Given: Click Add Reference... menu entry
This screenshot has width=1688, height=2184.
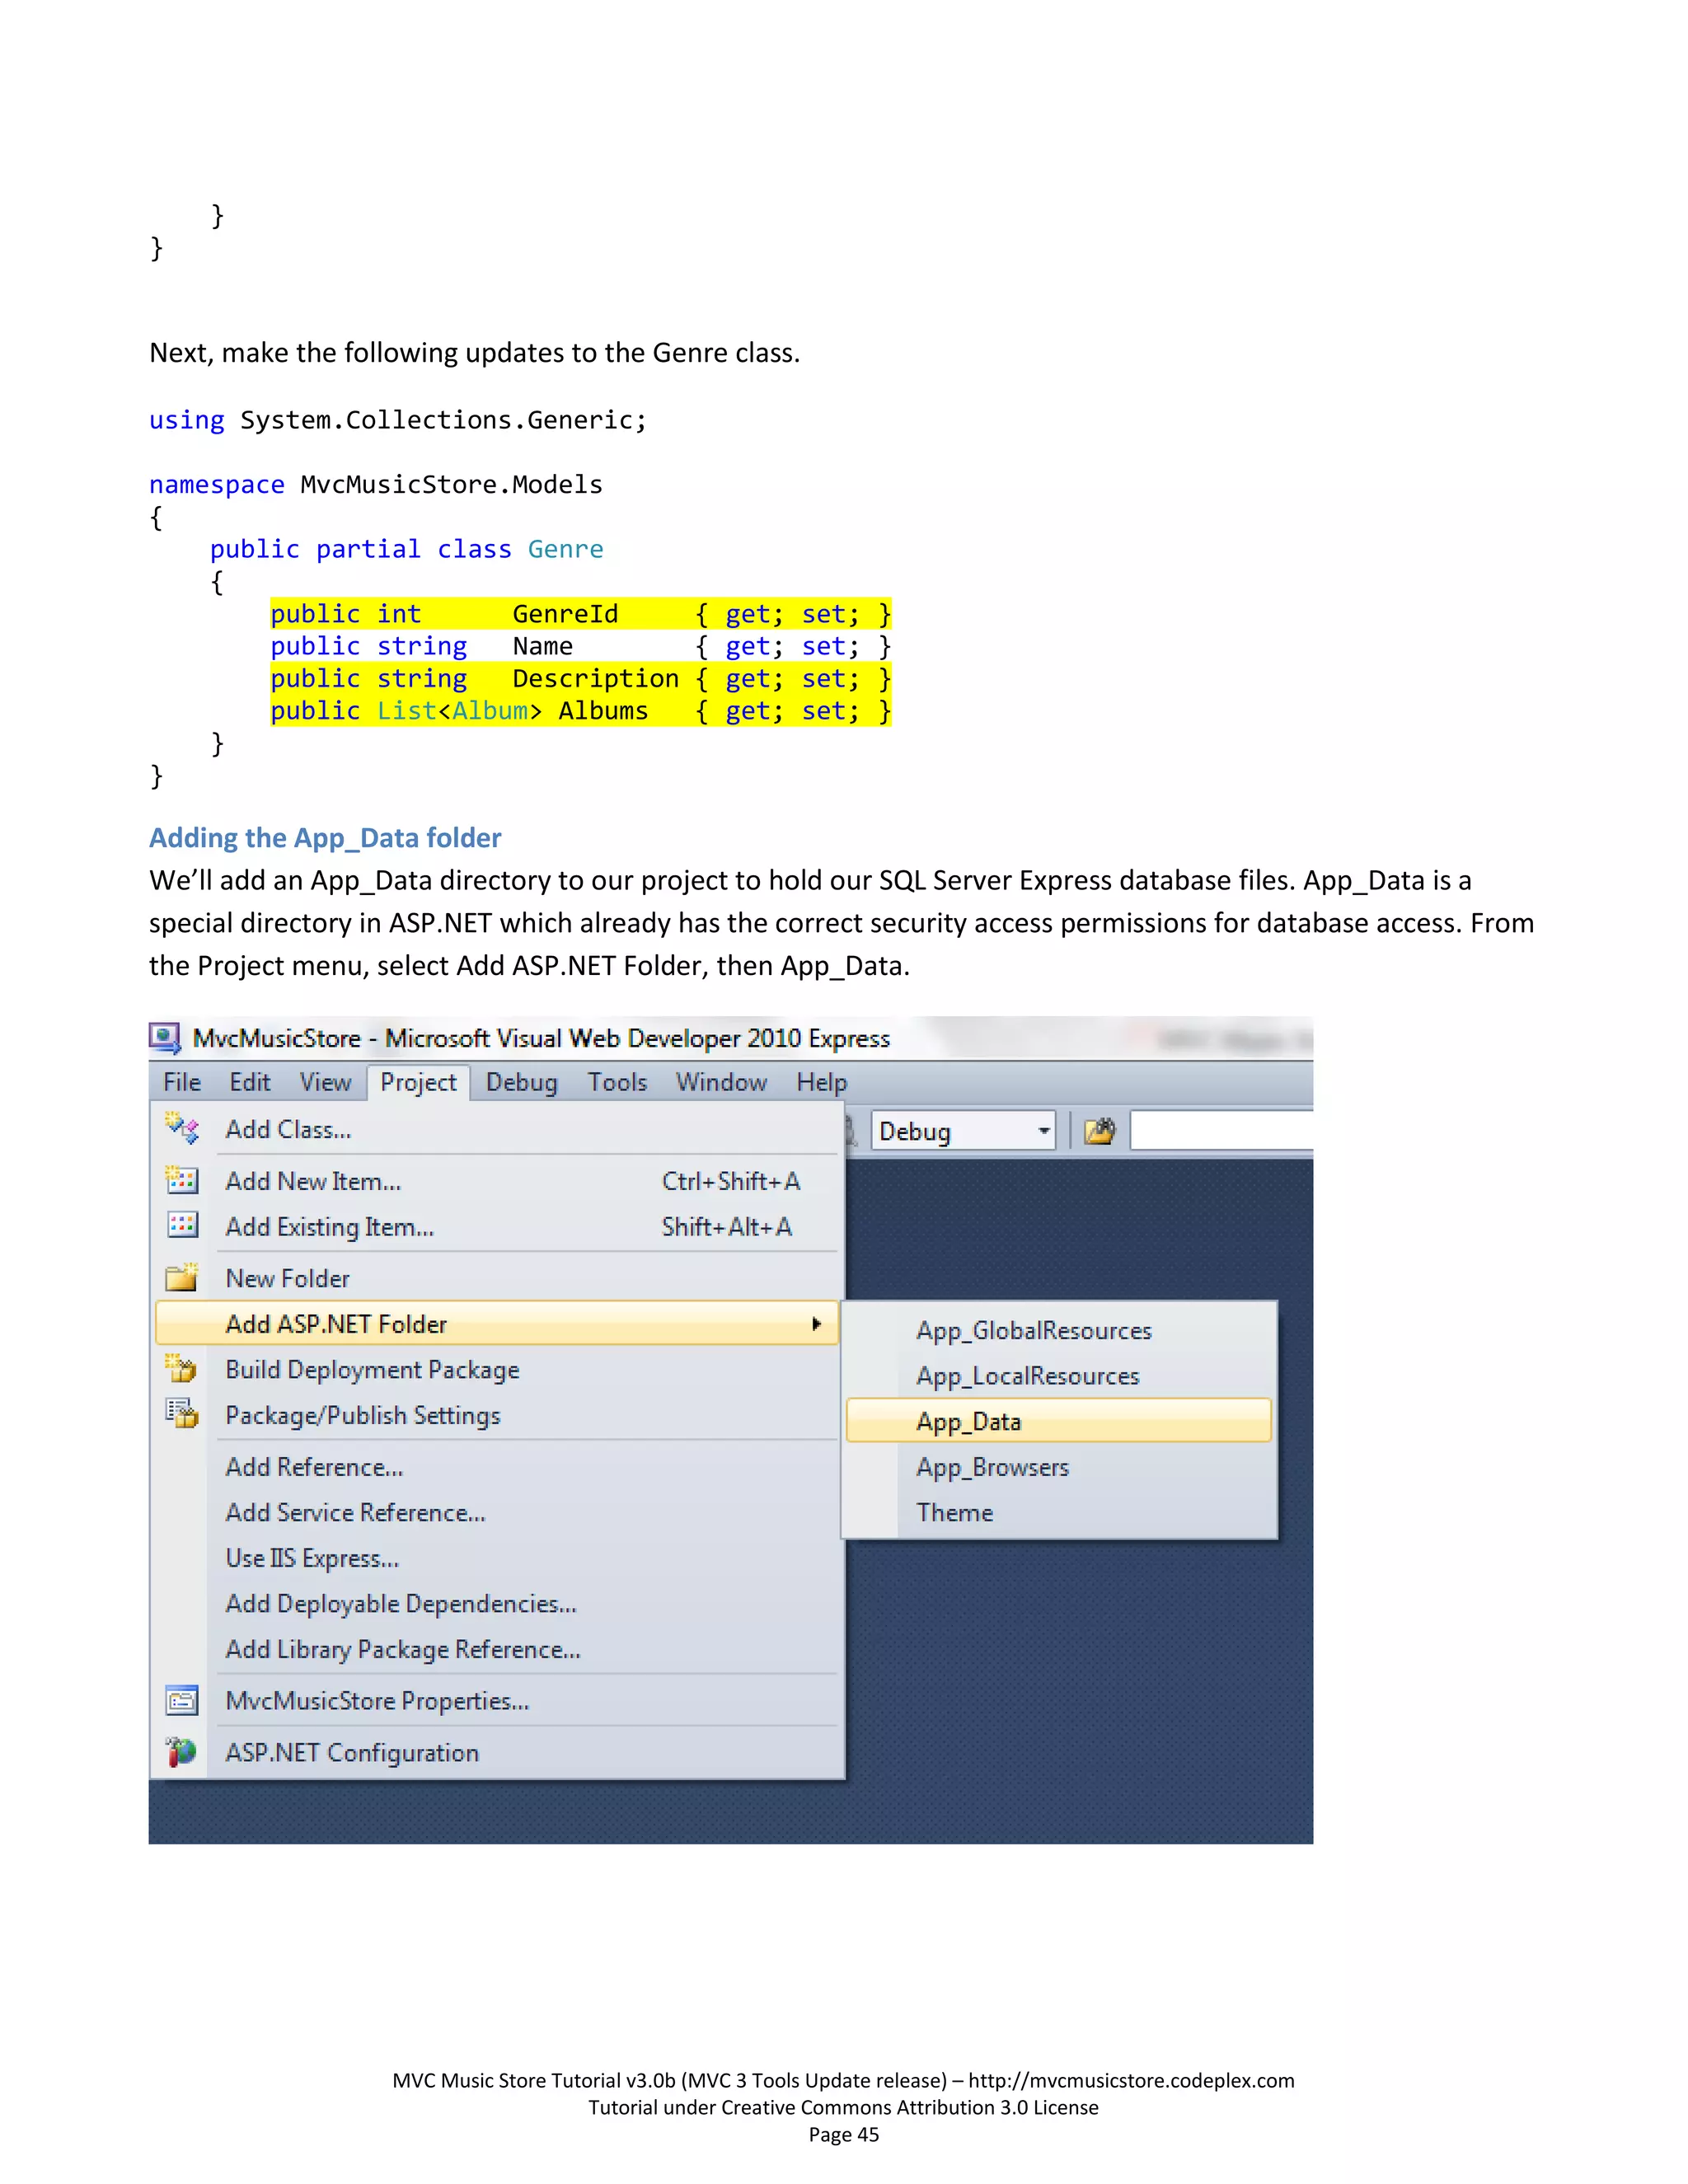Looking at the screenshot, I should tap(314, 1467).
